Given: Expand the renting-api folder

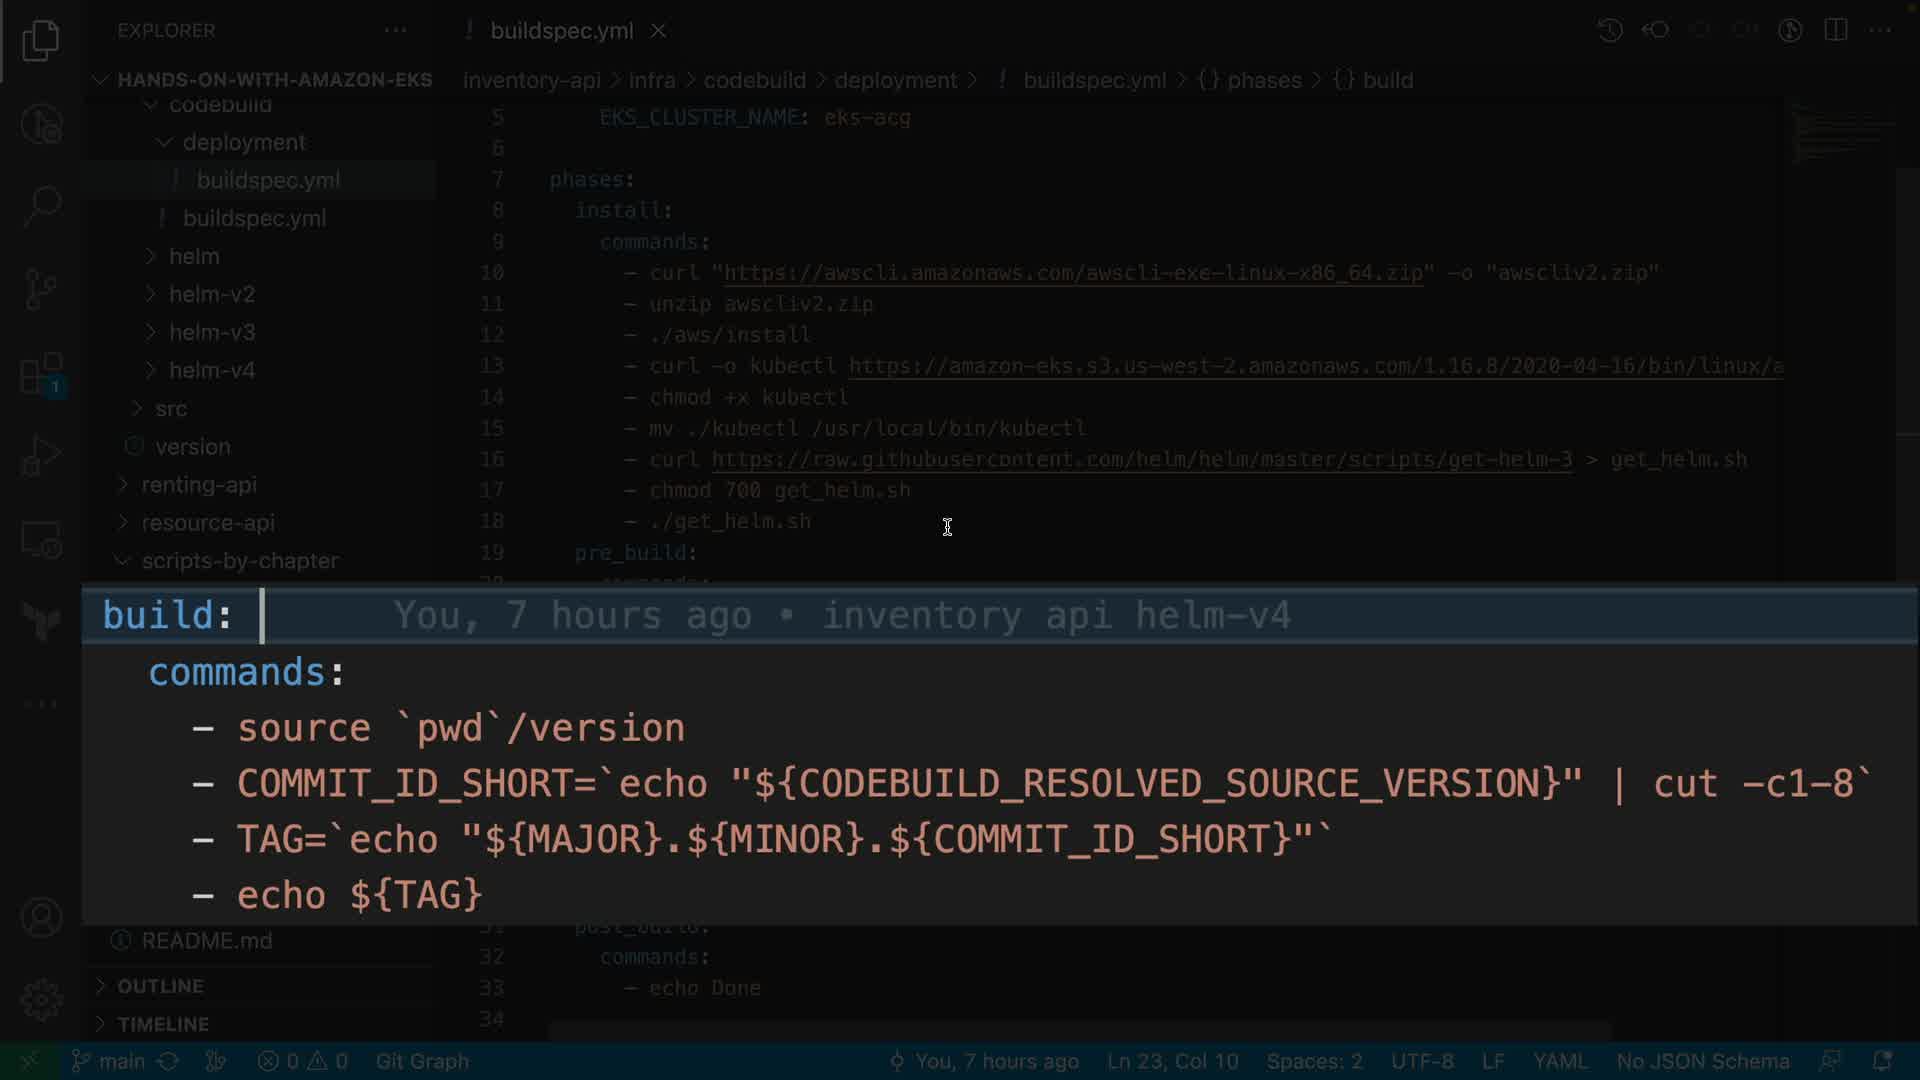Looking at the screenshot, I should pyautogui.click(x=199, y=485).
